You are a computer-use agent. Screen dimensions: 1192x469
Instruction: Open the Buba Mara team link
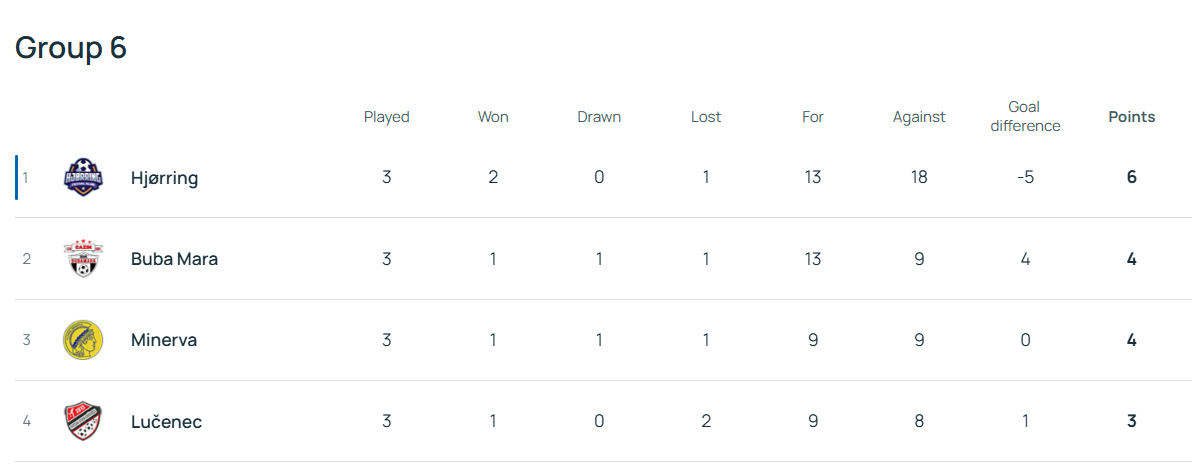click(x=174, y=259)
